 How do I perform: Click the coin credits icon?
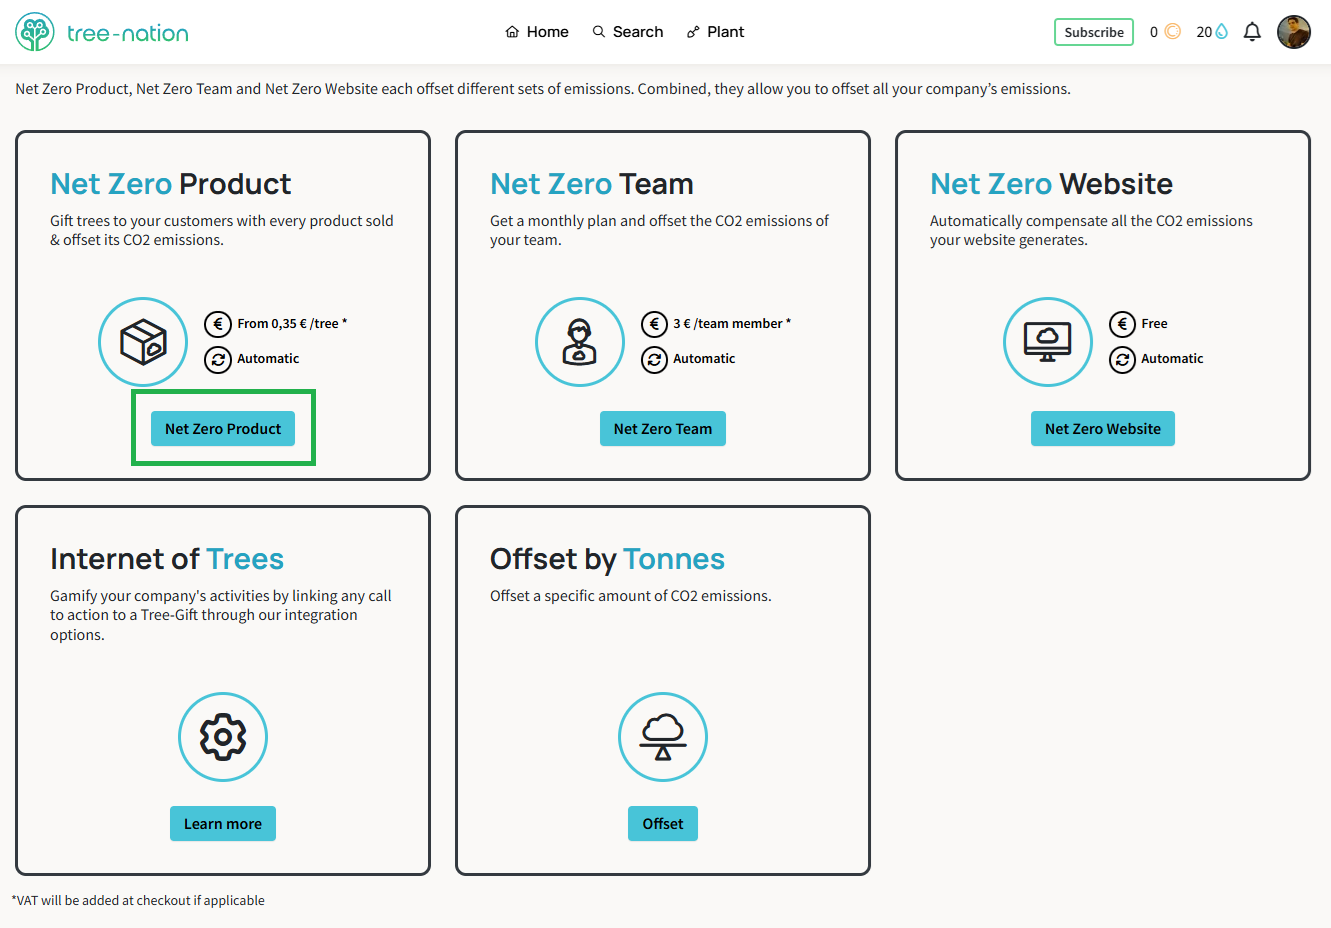[x=1173, y=32]
